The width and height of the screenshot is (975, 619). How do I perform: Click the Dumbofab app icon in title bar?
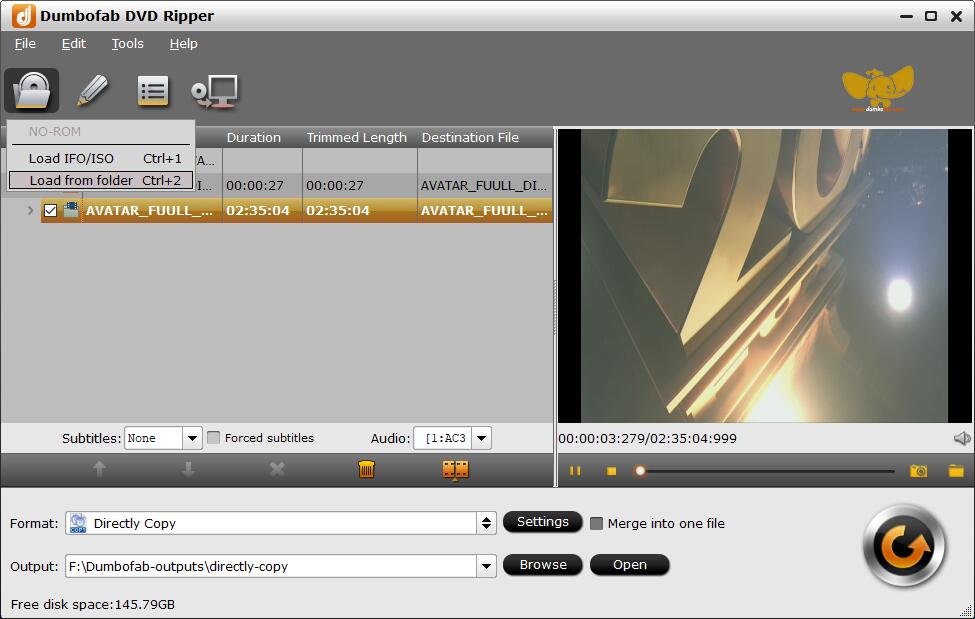tap(24, 16)
